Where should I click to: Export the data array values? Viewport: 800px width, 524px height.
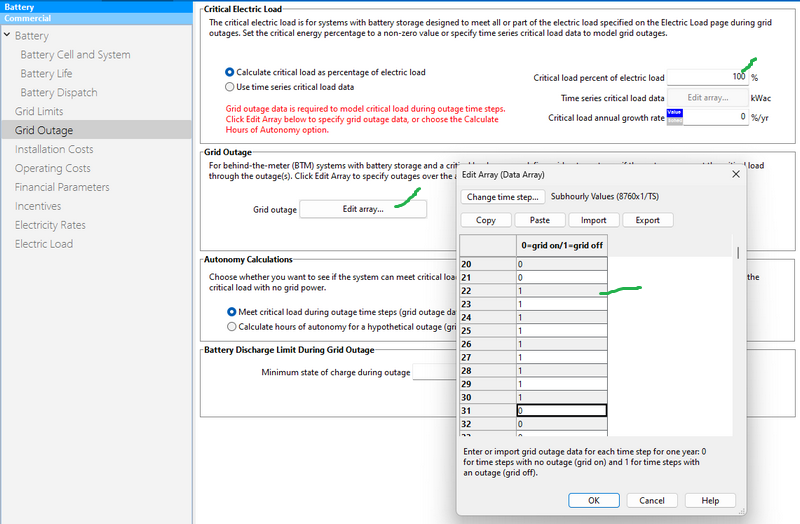647,220
